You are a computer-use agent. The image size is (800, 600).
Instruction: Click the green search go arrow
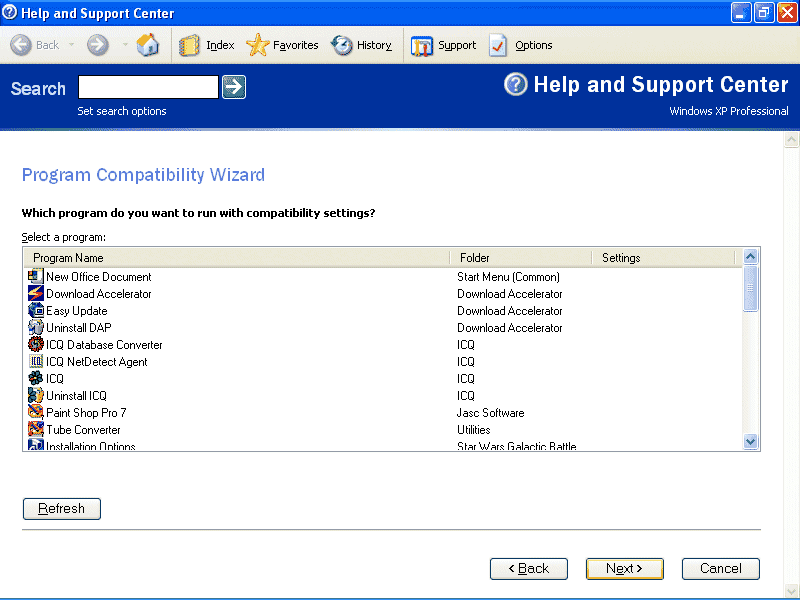pos(233,87)
